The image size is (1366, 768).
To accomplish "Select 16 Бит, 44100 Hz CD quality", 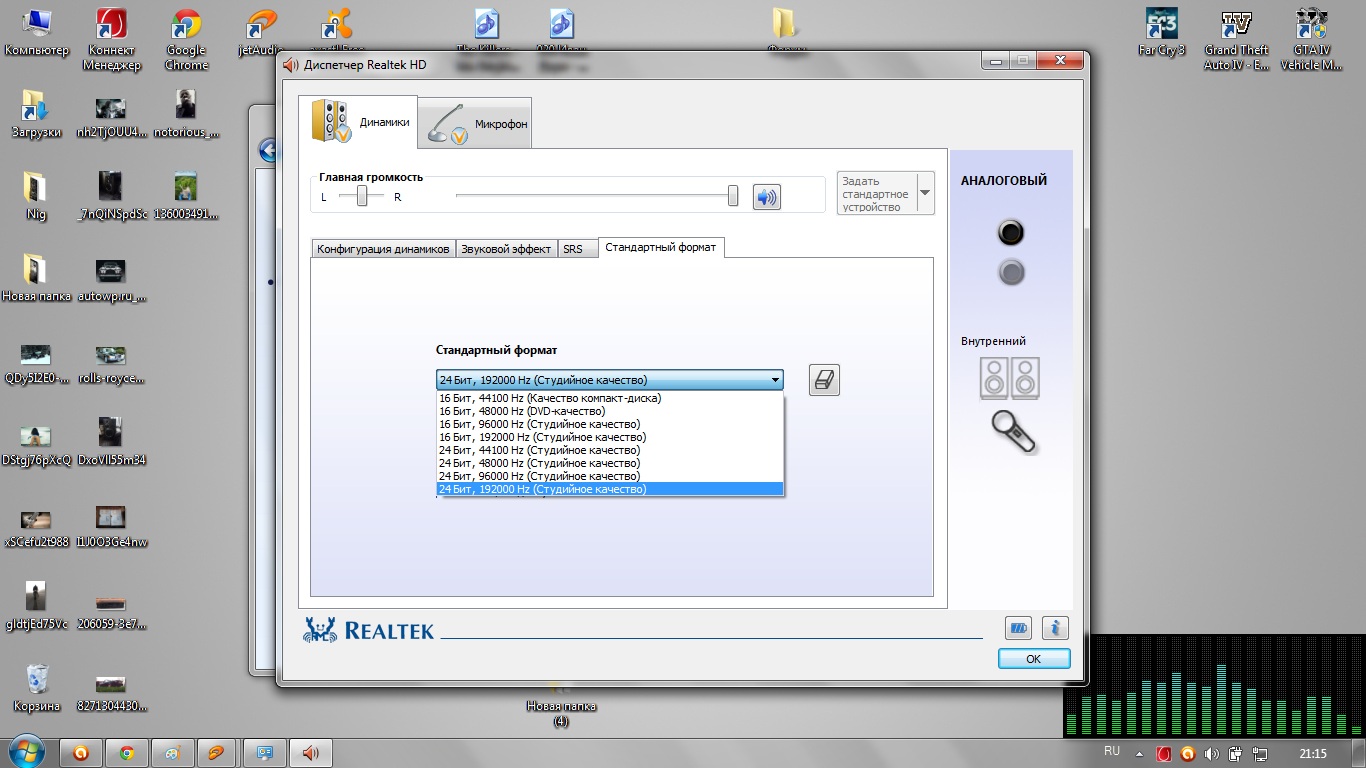I will 550,398.
